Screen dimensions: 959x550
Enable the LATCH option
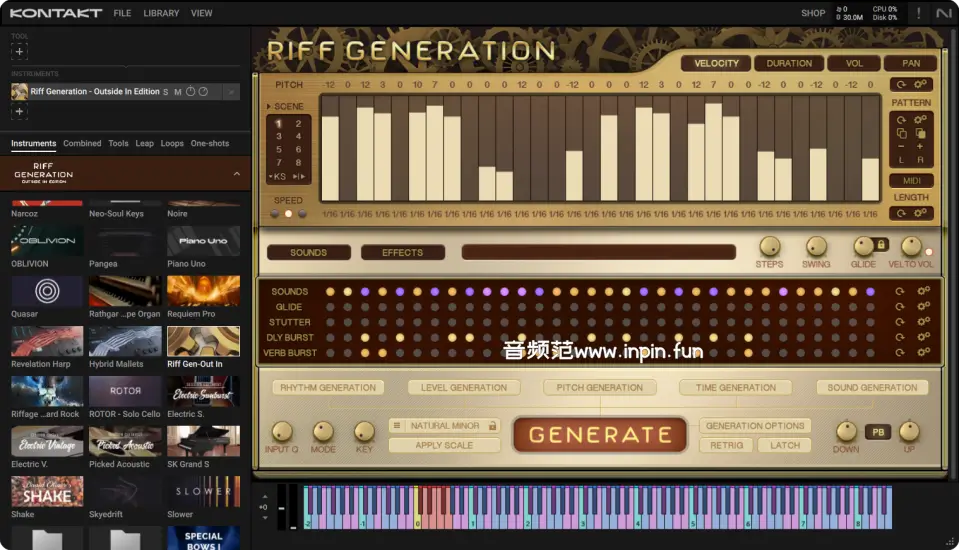(785, 445)
